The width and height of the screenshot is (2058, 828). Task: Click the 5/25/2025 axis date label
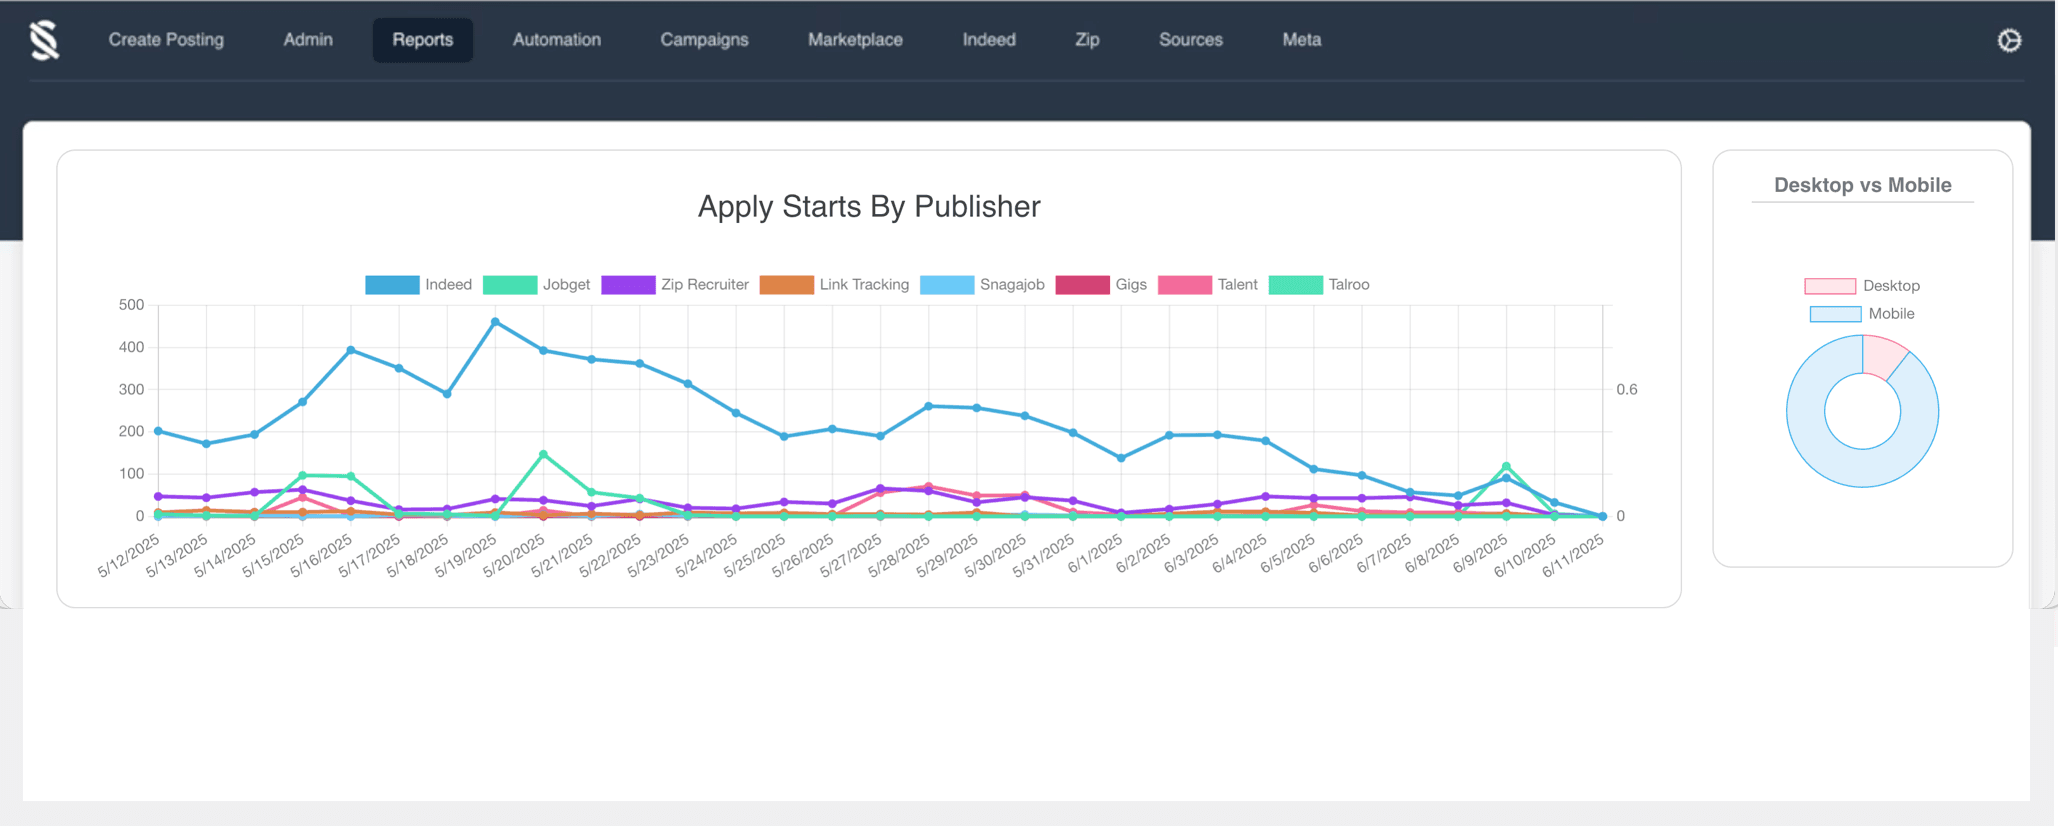pyautogui.click(x=755, y=555)
